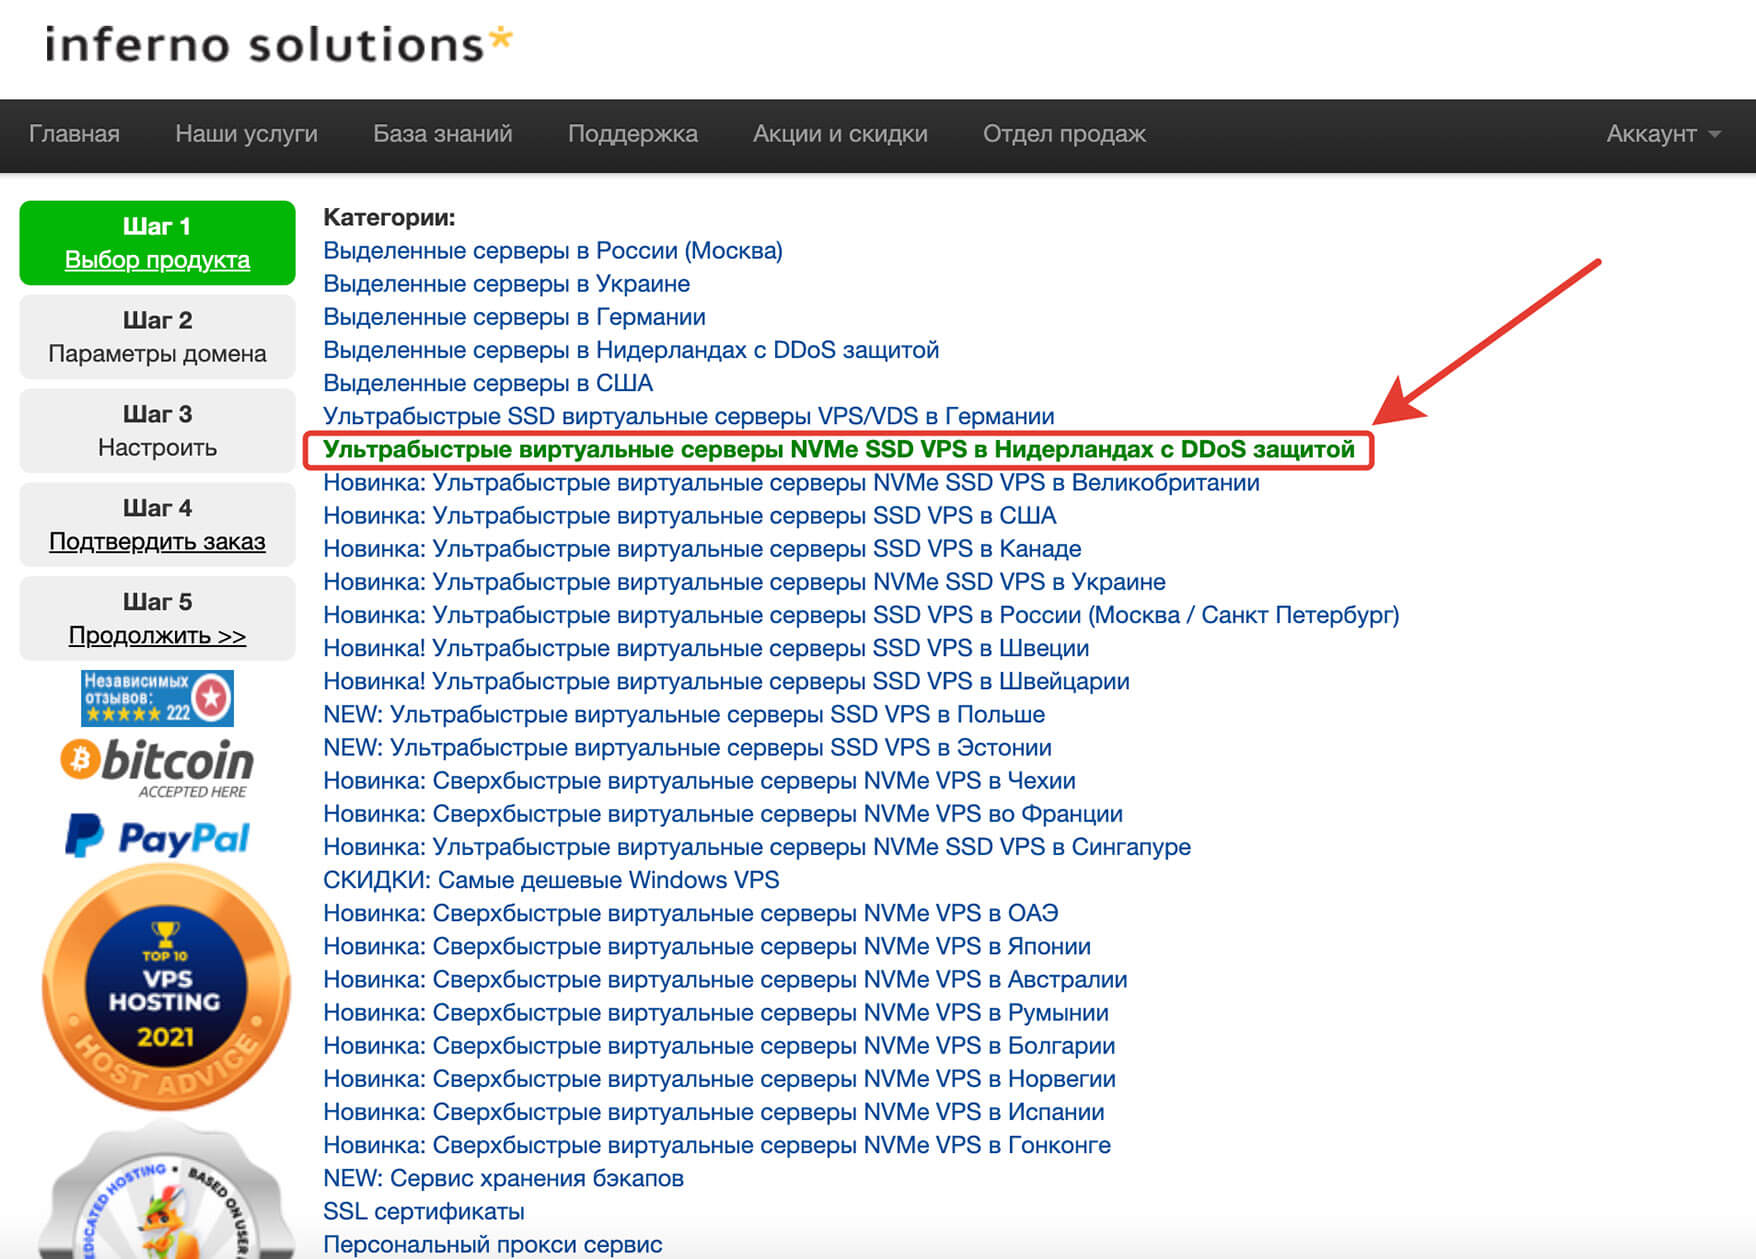Open the Поддержка section
Viewport: 1756px width, 1259px height.
coord(633,133)
